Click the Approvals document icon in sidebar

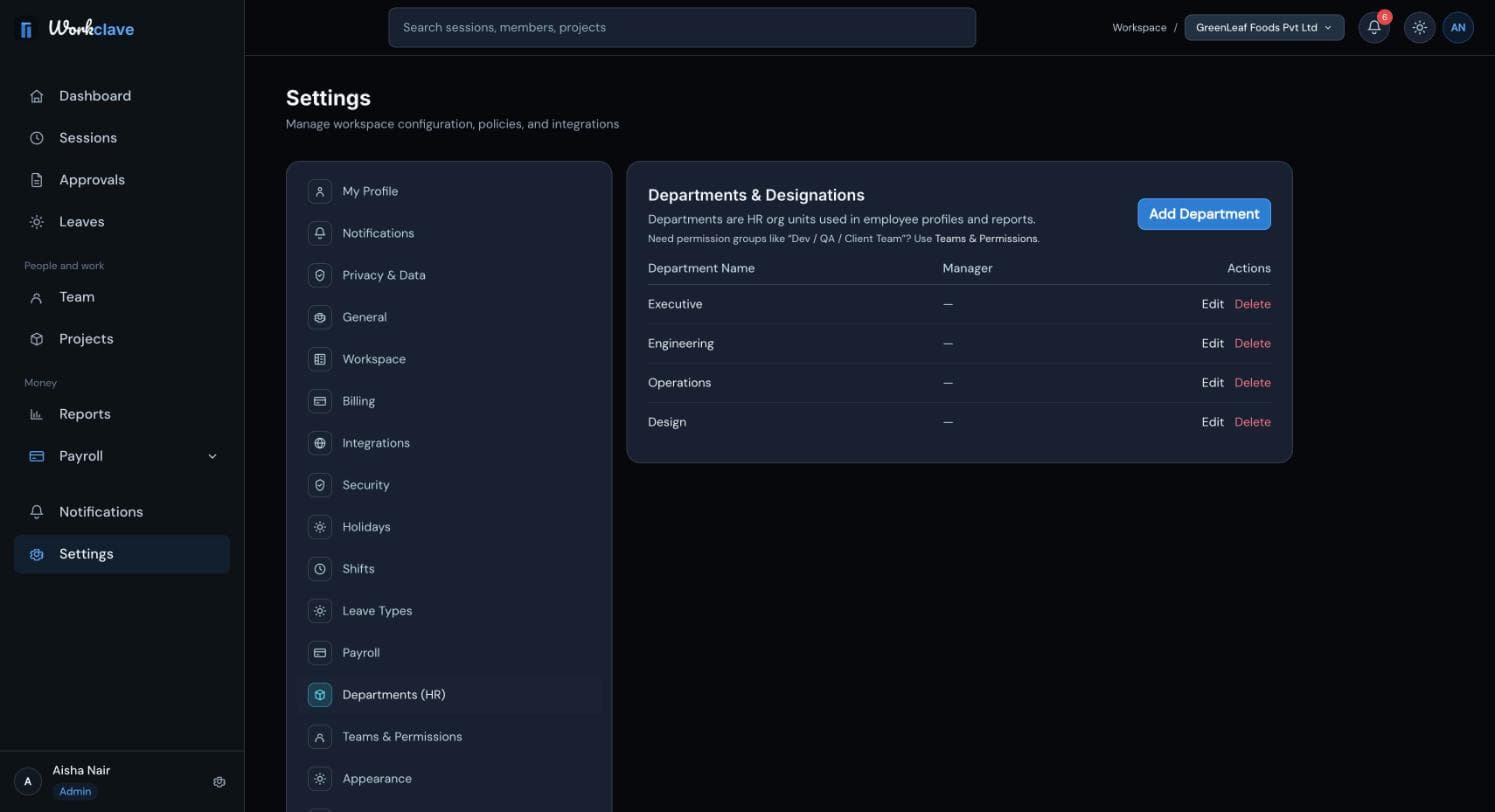click(37, 180)
